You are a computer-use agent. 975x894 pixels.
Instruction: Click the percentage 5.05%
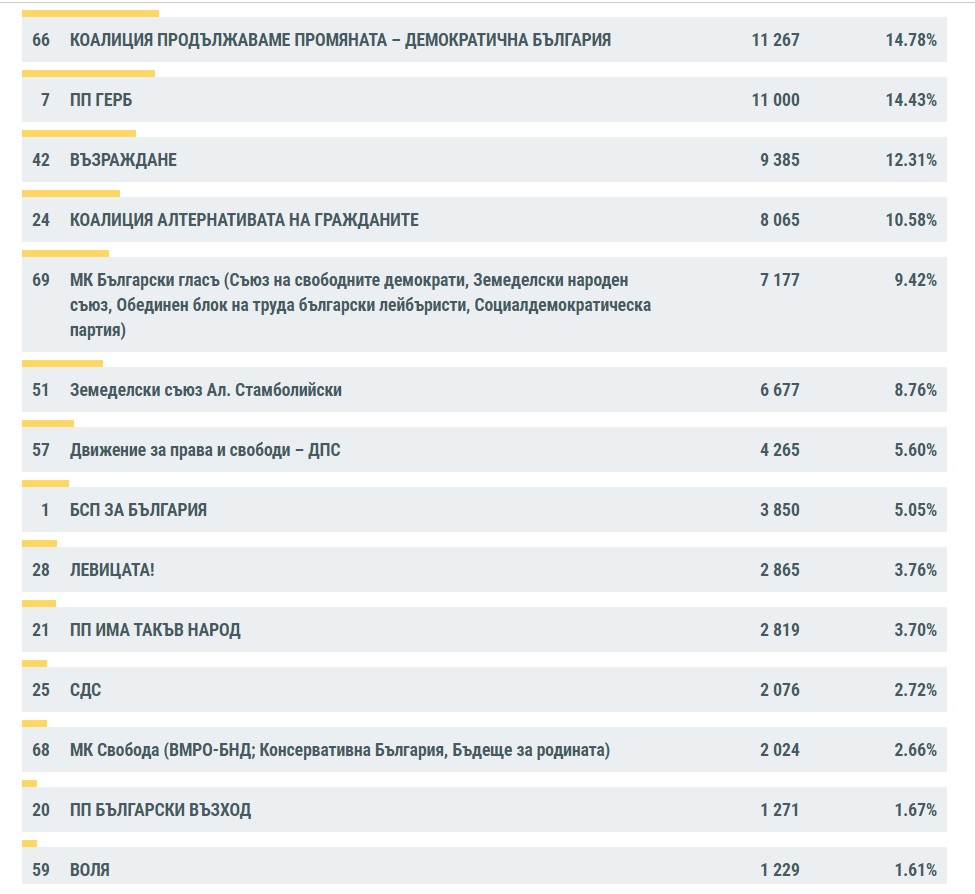[915, 510]
